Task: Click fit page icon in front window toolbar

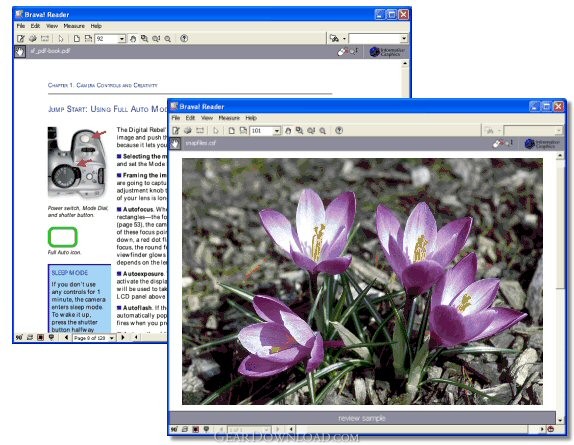Action: pos(232,130)
